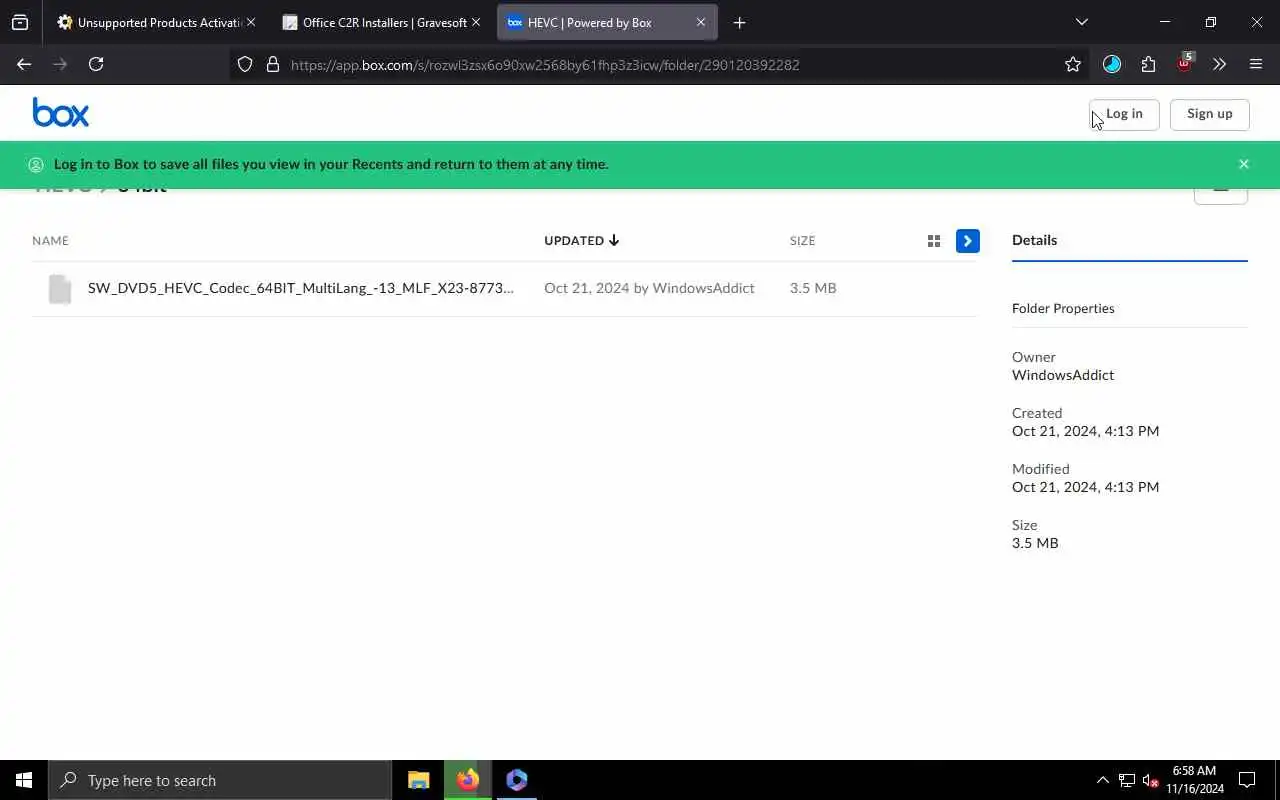Image resolution: width=1280 pixels, height=800 pixels.
Task: Open the muted volume tray icon
Action: pyautogui.click(x=1150, y=780)
